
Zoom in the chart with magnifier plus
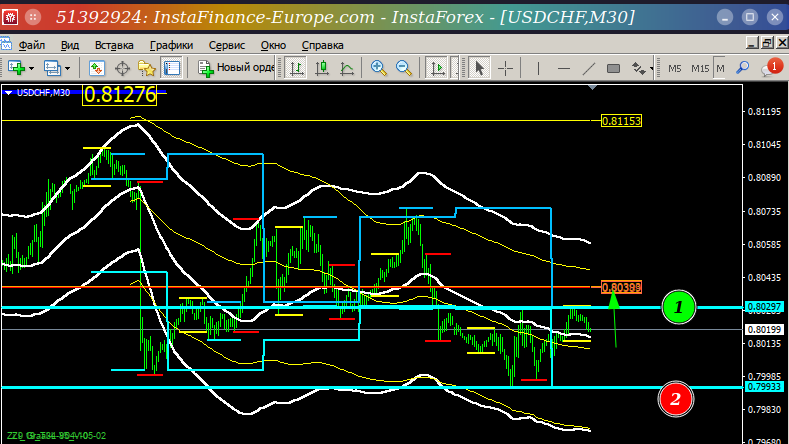(378, 68)
